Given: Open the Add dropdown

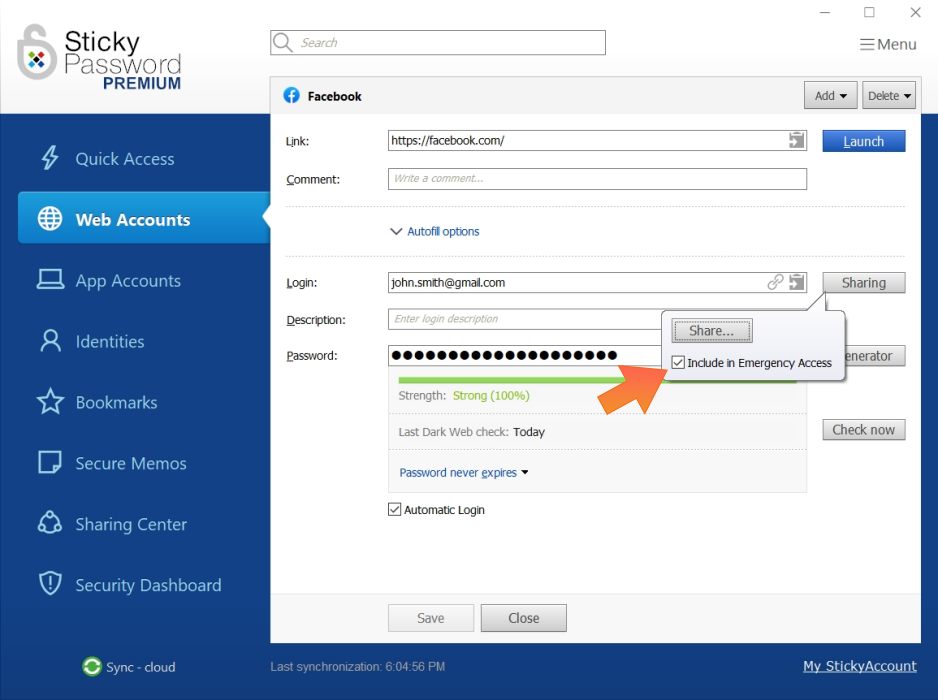Looking at the screenshot, I should tap(830, 96).
